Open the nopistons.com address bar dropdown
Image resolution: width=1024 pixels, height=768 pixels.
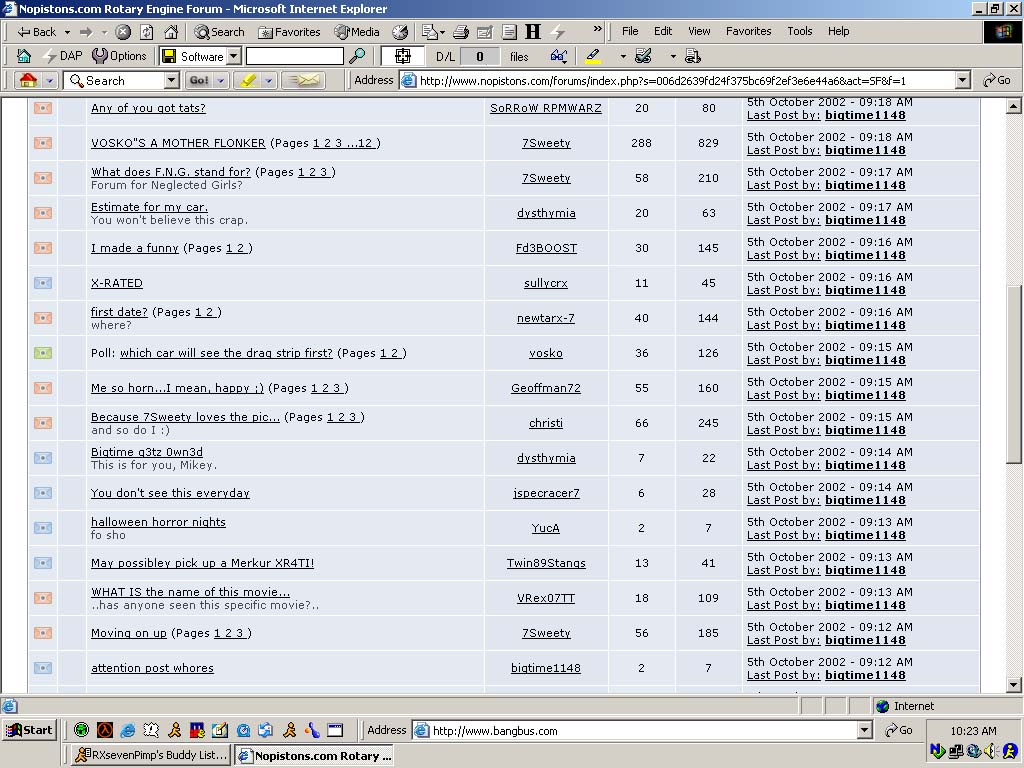[x=962, y=80]
